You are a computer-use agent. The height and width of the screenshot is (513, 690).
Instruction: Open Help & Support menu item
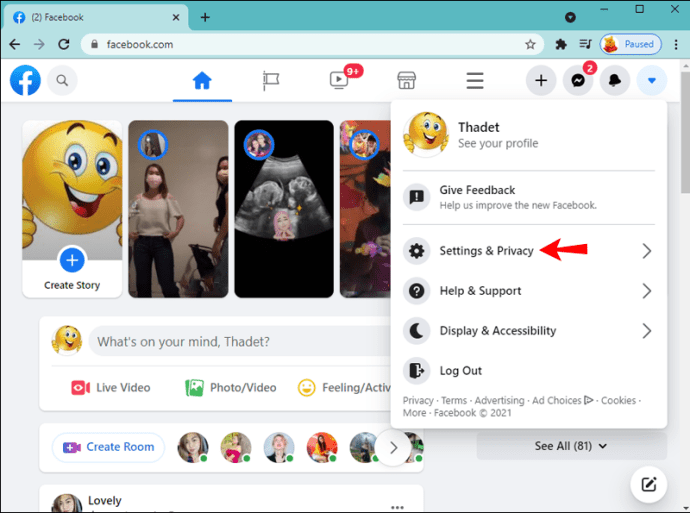pyautogui.click(x=529, y=291)
